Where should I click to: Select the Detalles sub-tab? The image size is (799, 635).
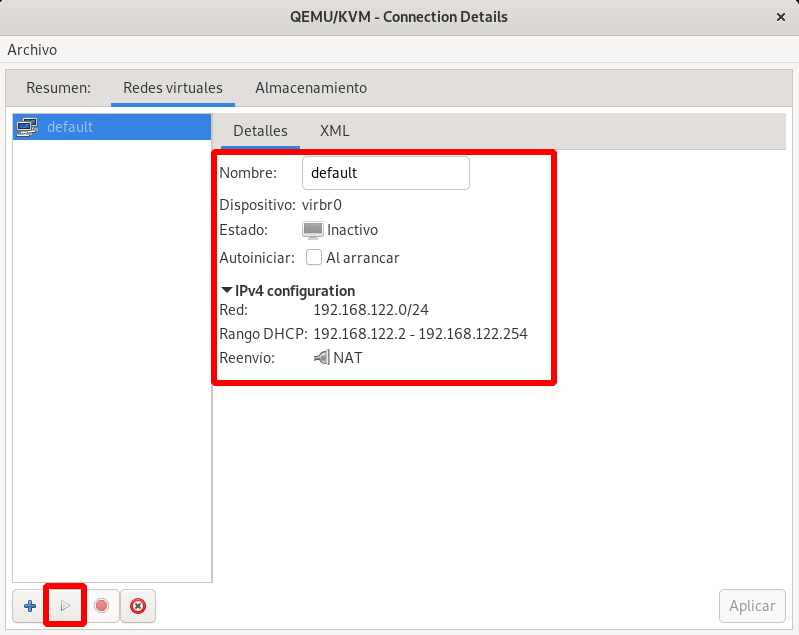click(260, 131)
